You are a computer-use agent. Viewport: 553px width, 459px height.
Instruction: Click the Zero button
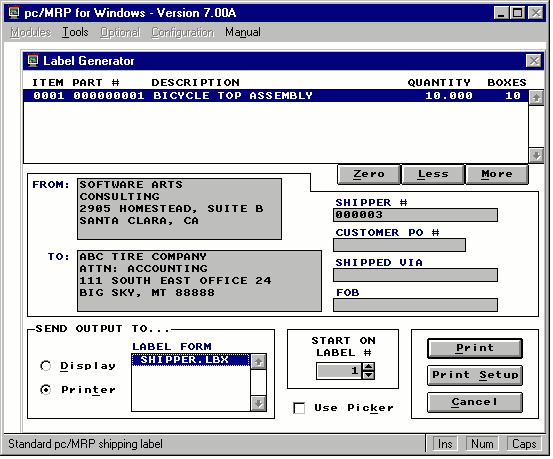point(369,174)
